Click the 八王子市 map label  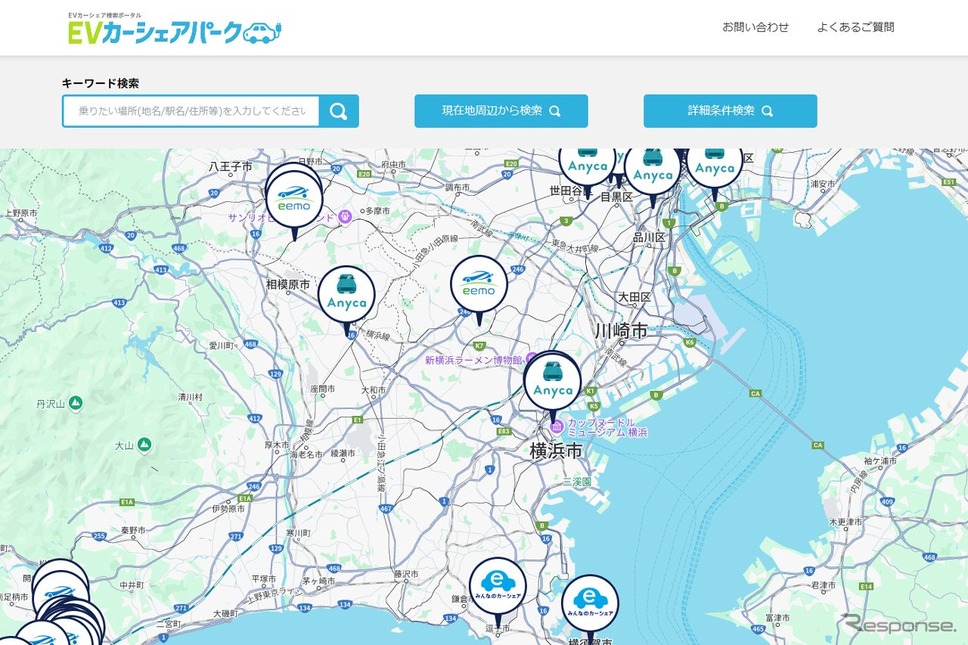tap(230, 166)
